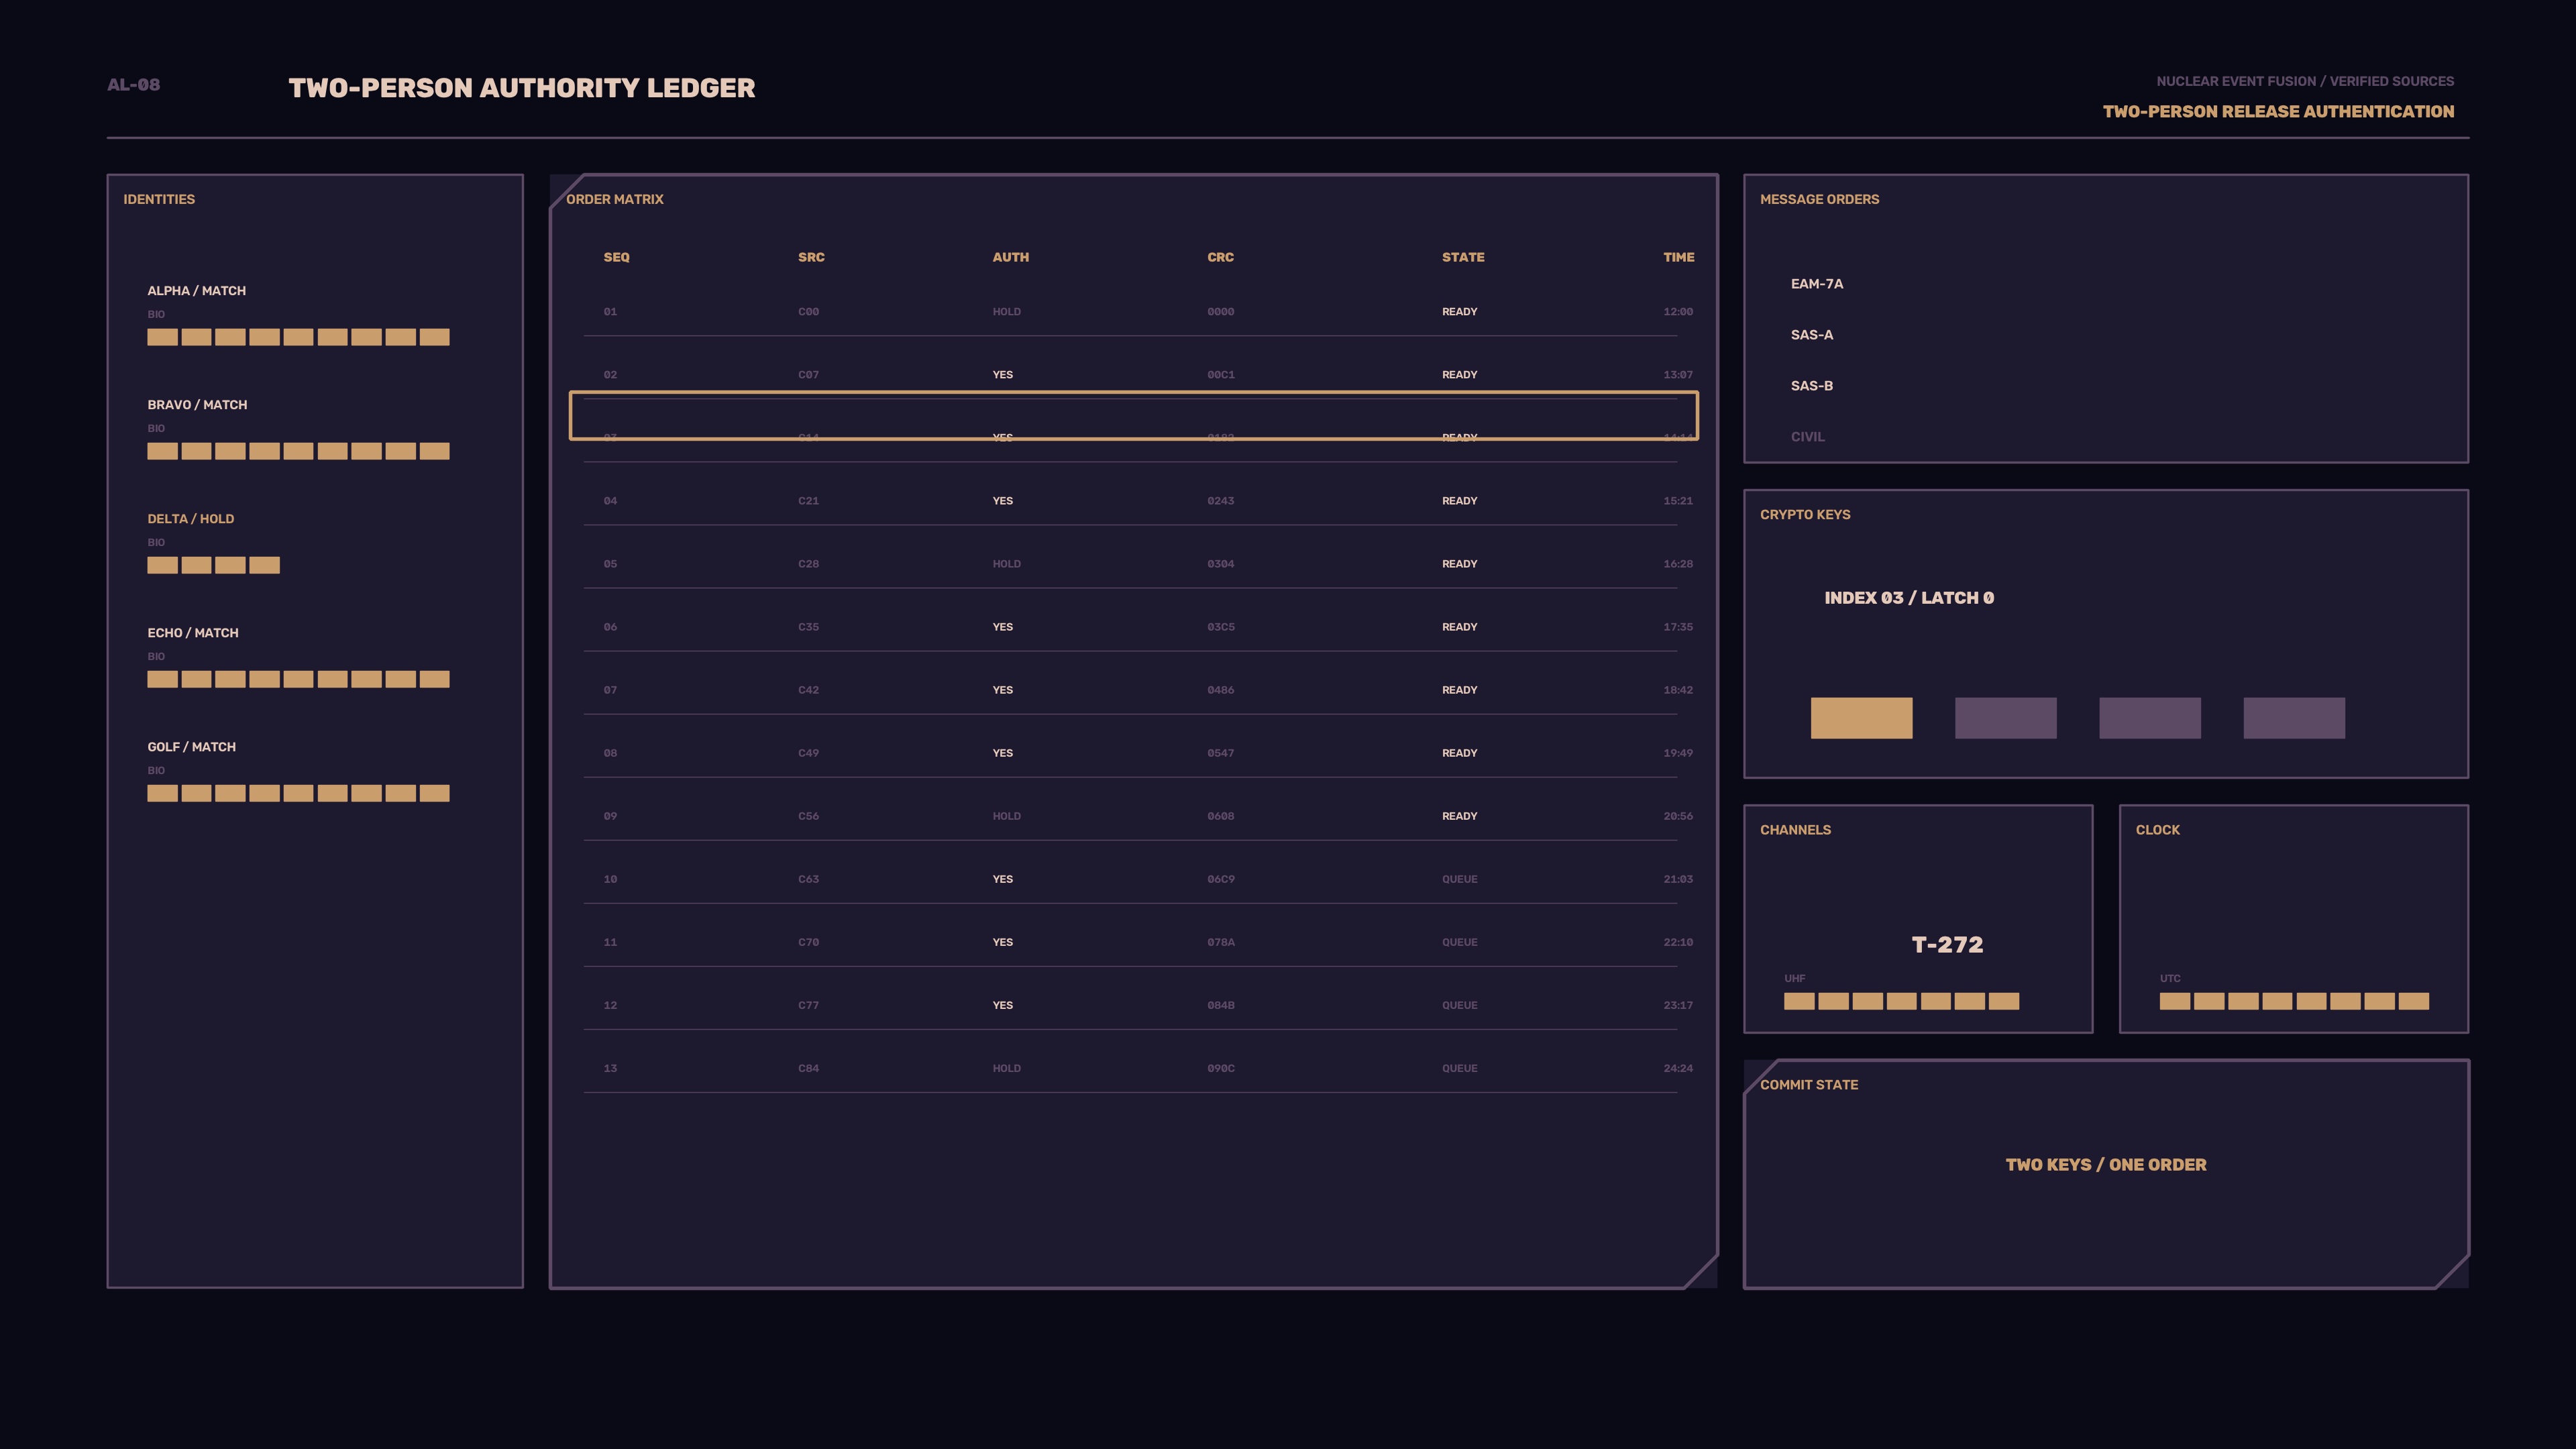Select the SAS-A message order
The height and width of the screenshot is (1449, 2576).
[x=1812, y=335]
